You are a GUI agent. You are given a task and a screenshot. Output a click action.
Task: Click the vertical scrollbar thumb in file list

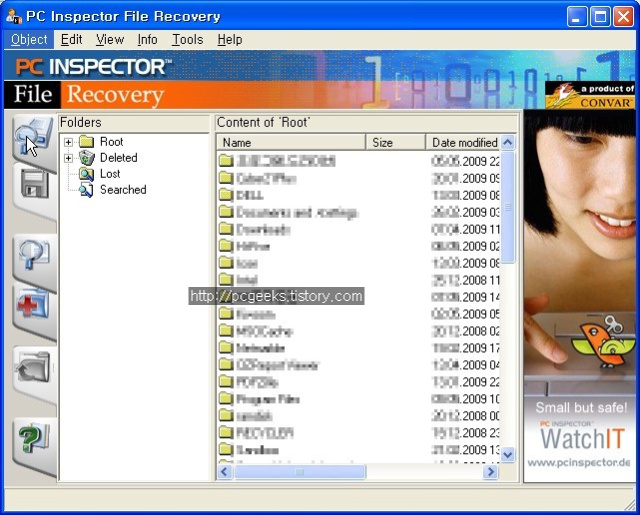pyautogui.click(x=508, y=208)
